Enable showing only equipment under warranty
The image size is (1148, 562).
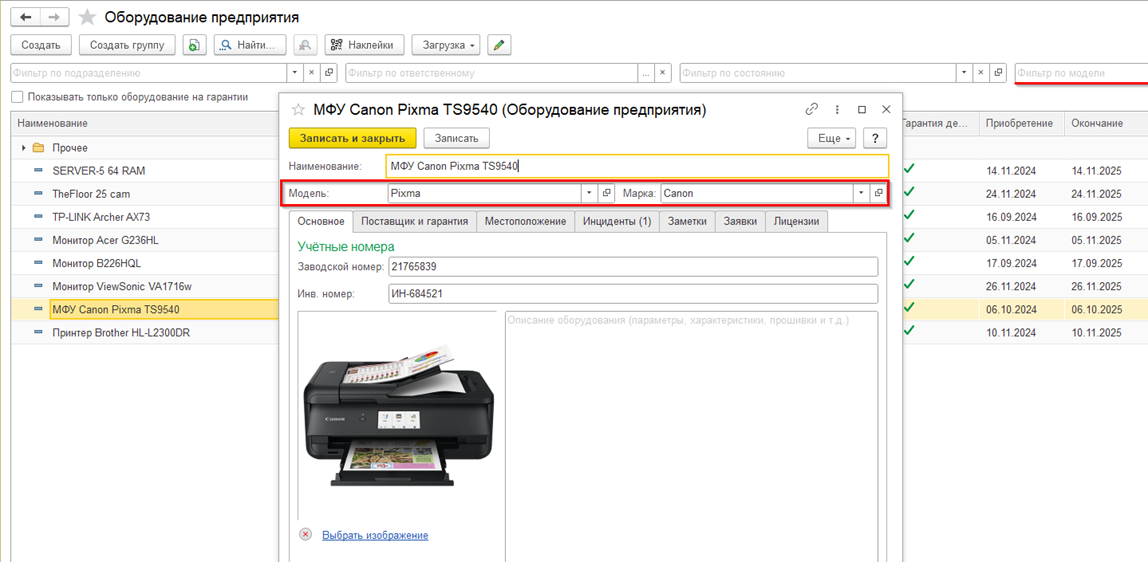(17, 97)
